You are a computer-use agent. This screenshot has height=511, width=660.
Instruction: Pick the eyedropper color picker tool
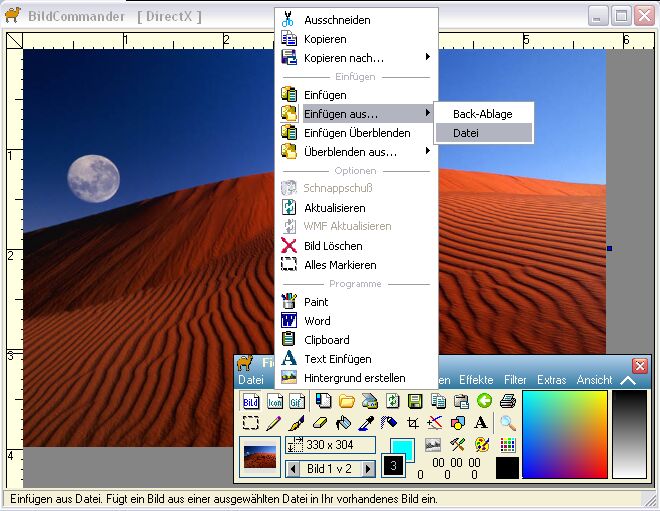click(x=366, y=423)
